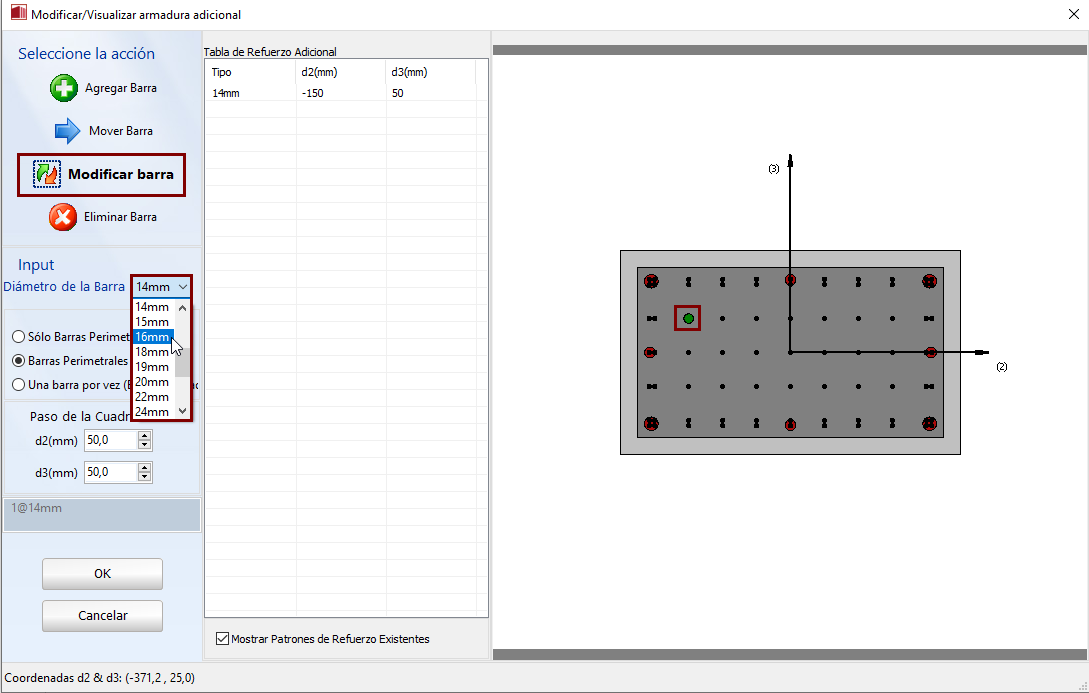
Task: Click the blue arrow Mover Barra icon
Action: click(x=67, y=131)
